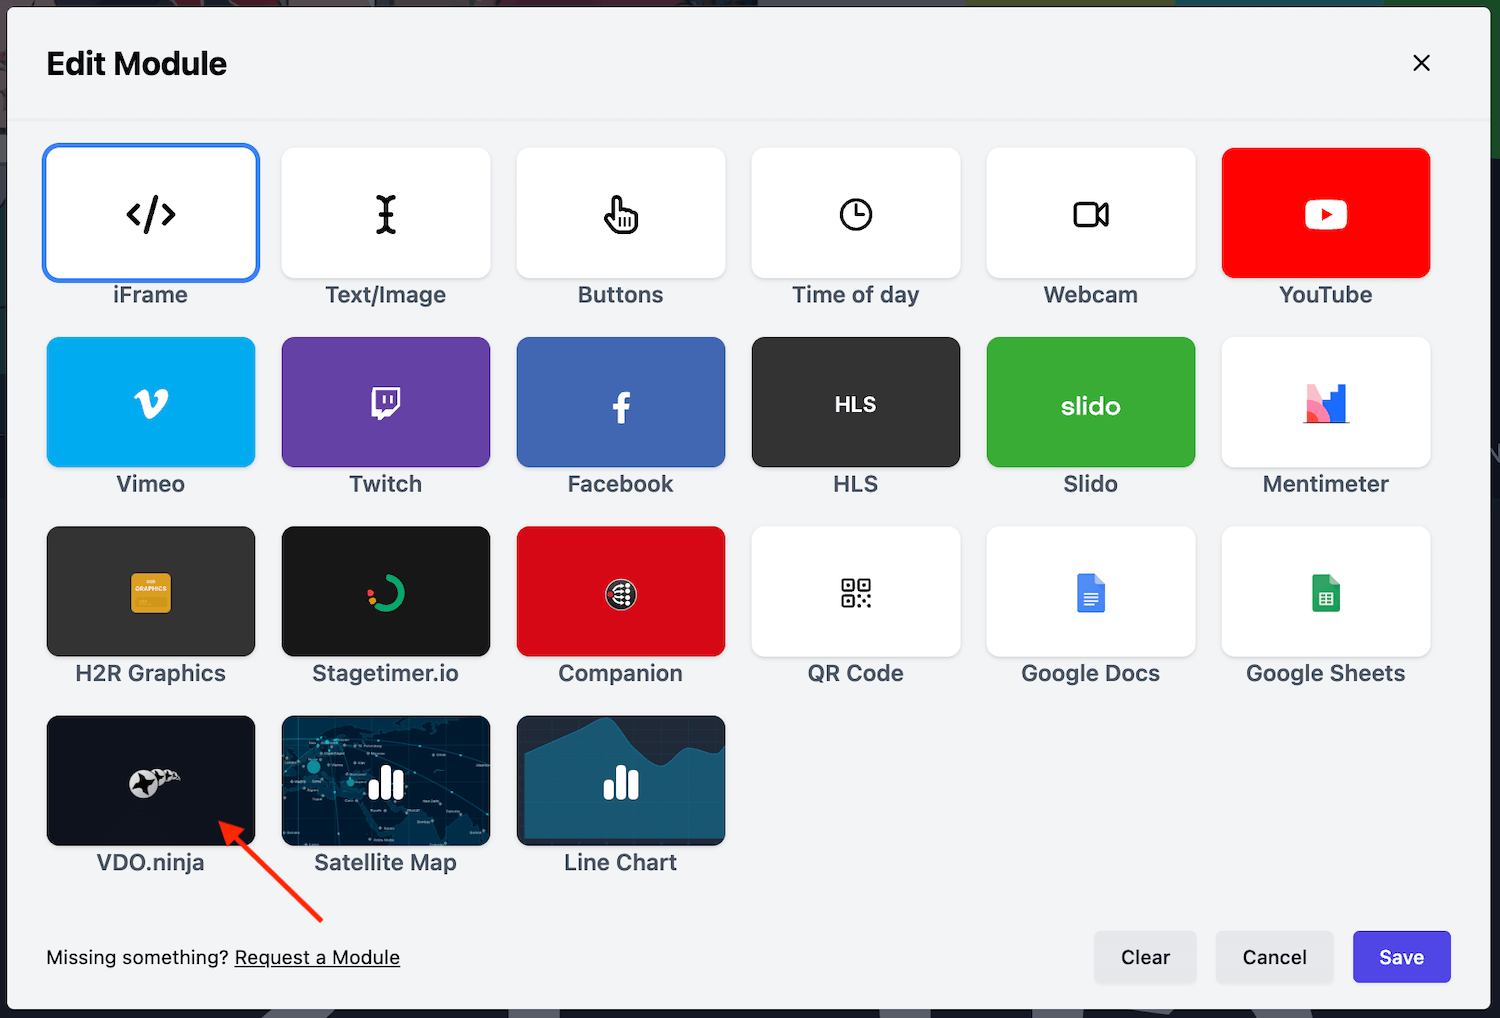Select the QR Code module
The width and height of the screenshot is (1500, 1018).
(855, 591)
